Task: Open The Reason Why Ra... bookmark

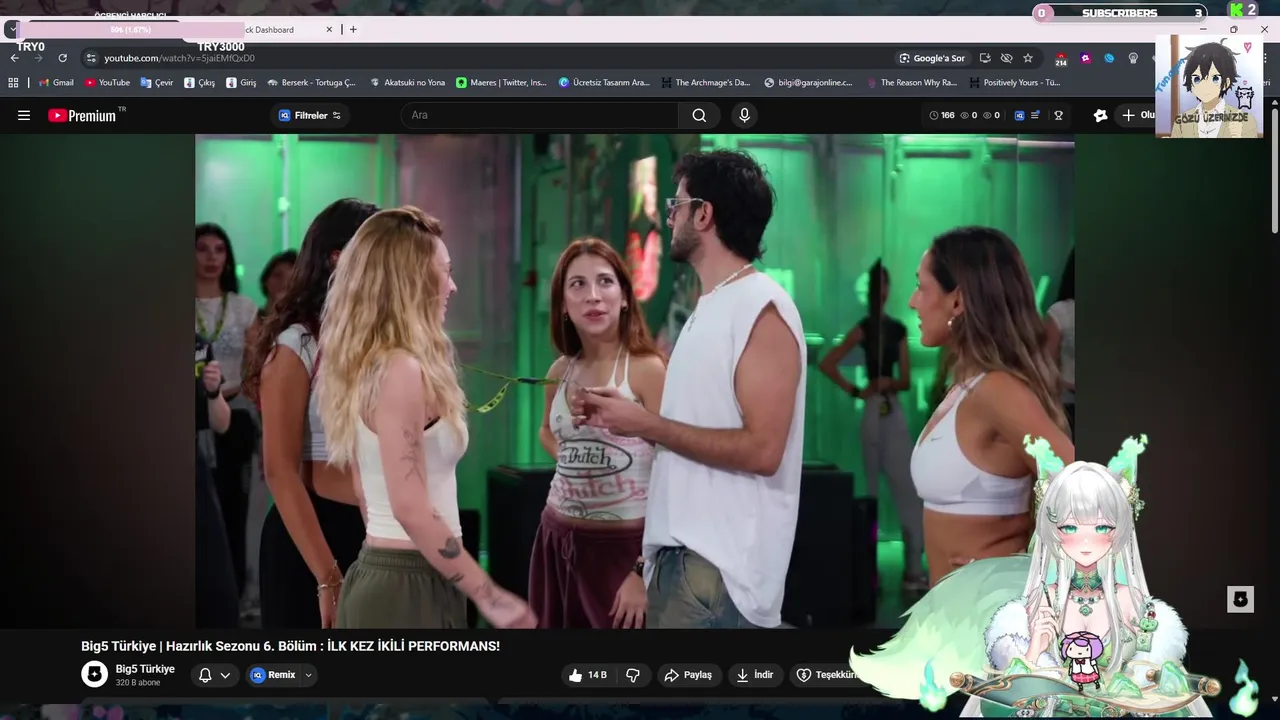Action: [911, 83]
